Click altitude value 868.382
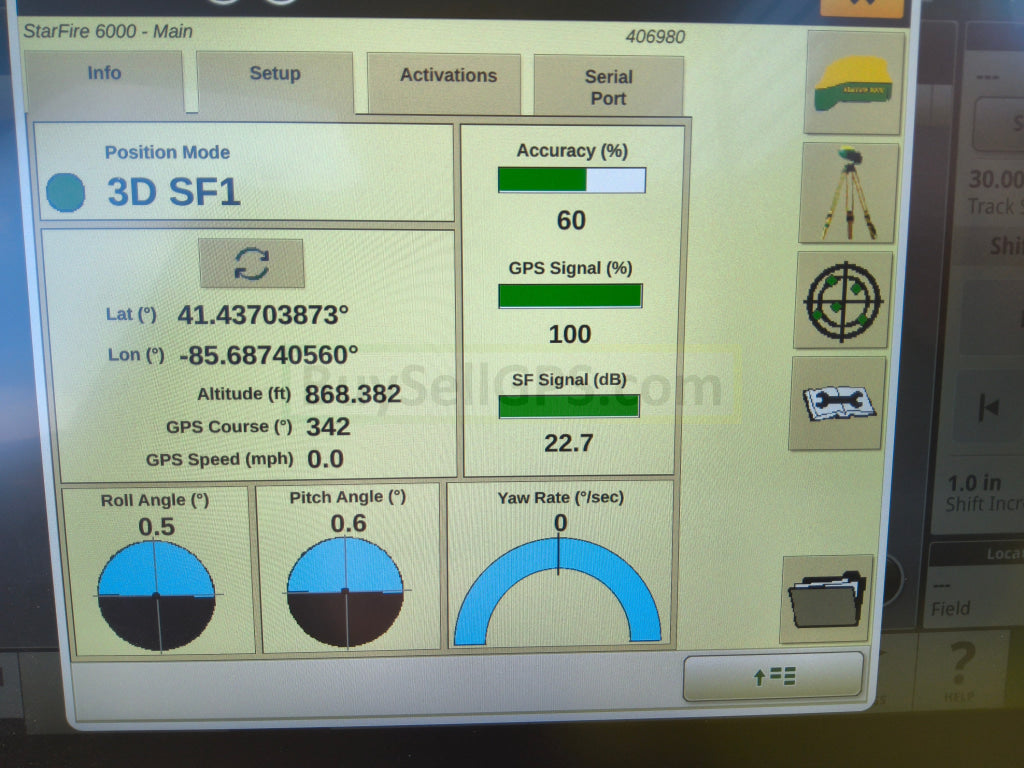Viewport: 1024px width, 768px height. [353, 394]
